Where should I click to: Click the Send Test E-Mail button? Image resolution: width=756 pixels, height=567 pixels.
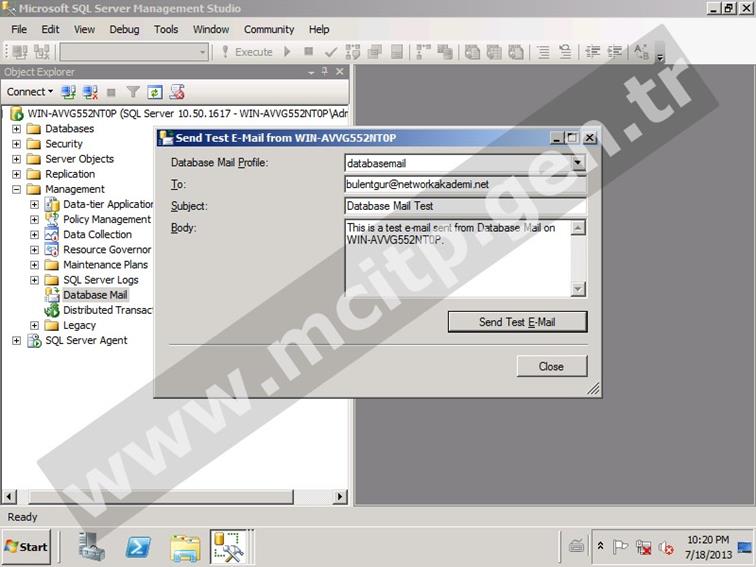coord(517,322)
